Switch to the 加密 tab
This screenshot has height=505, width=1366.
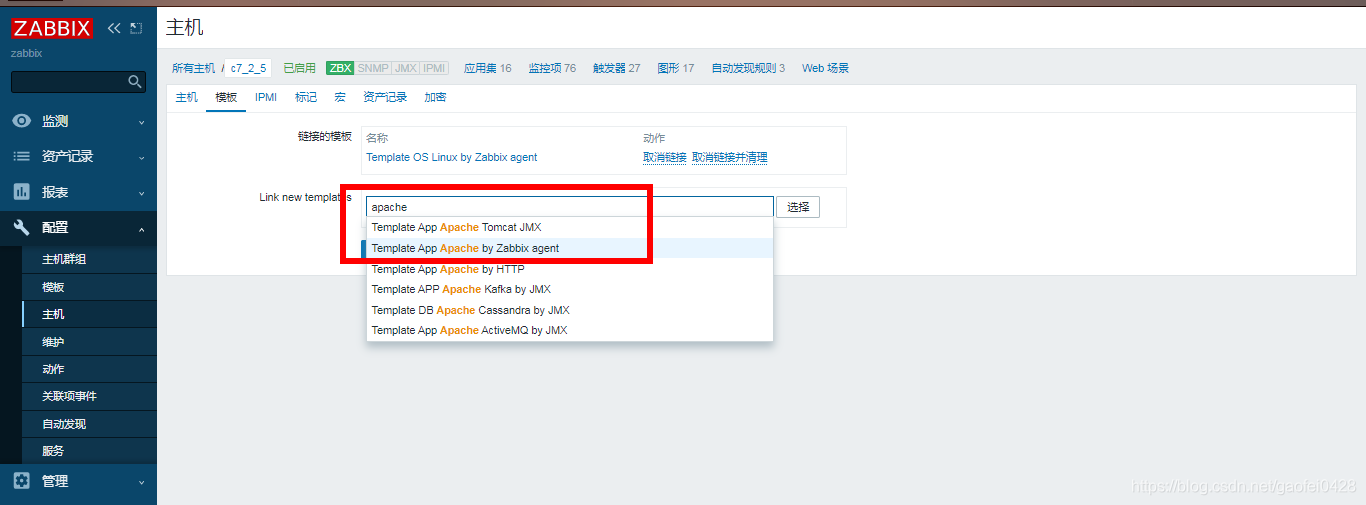coord(435,97)
